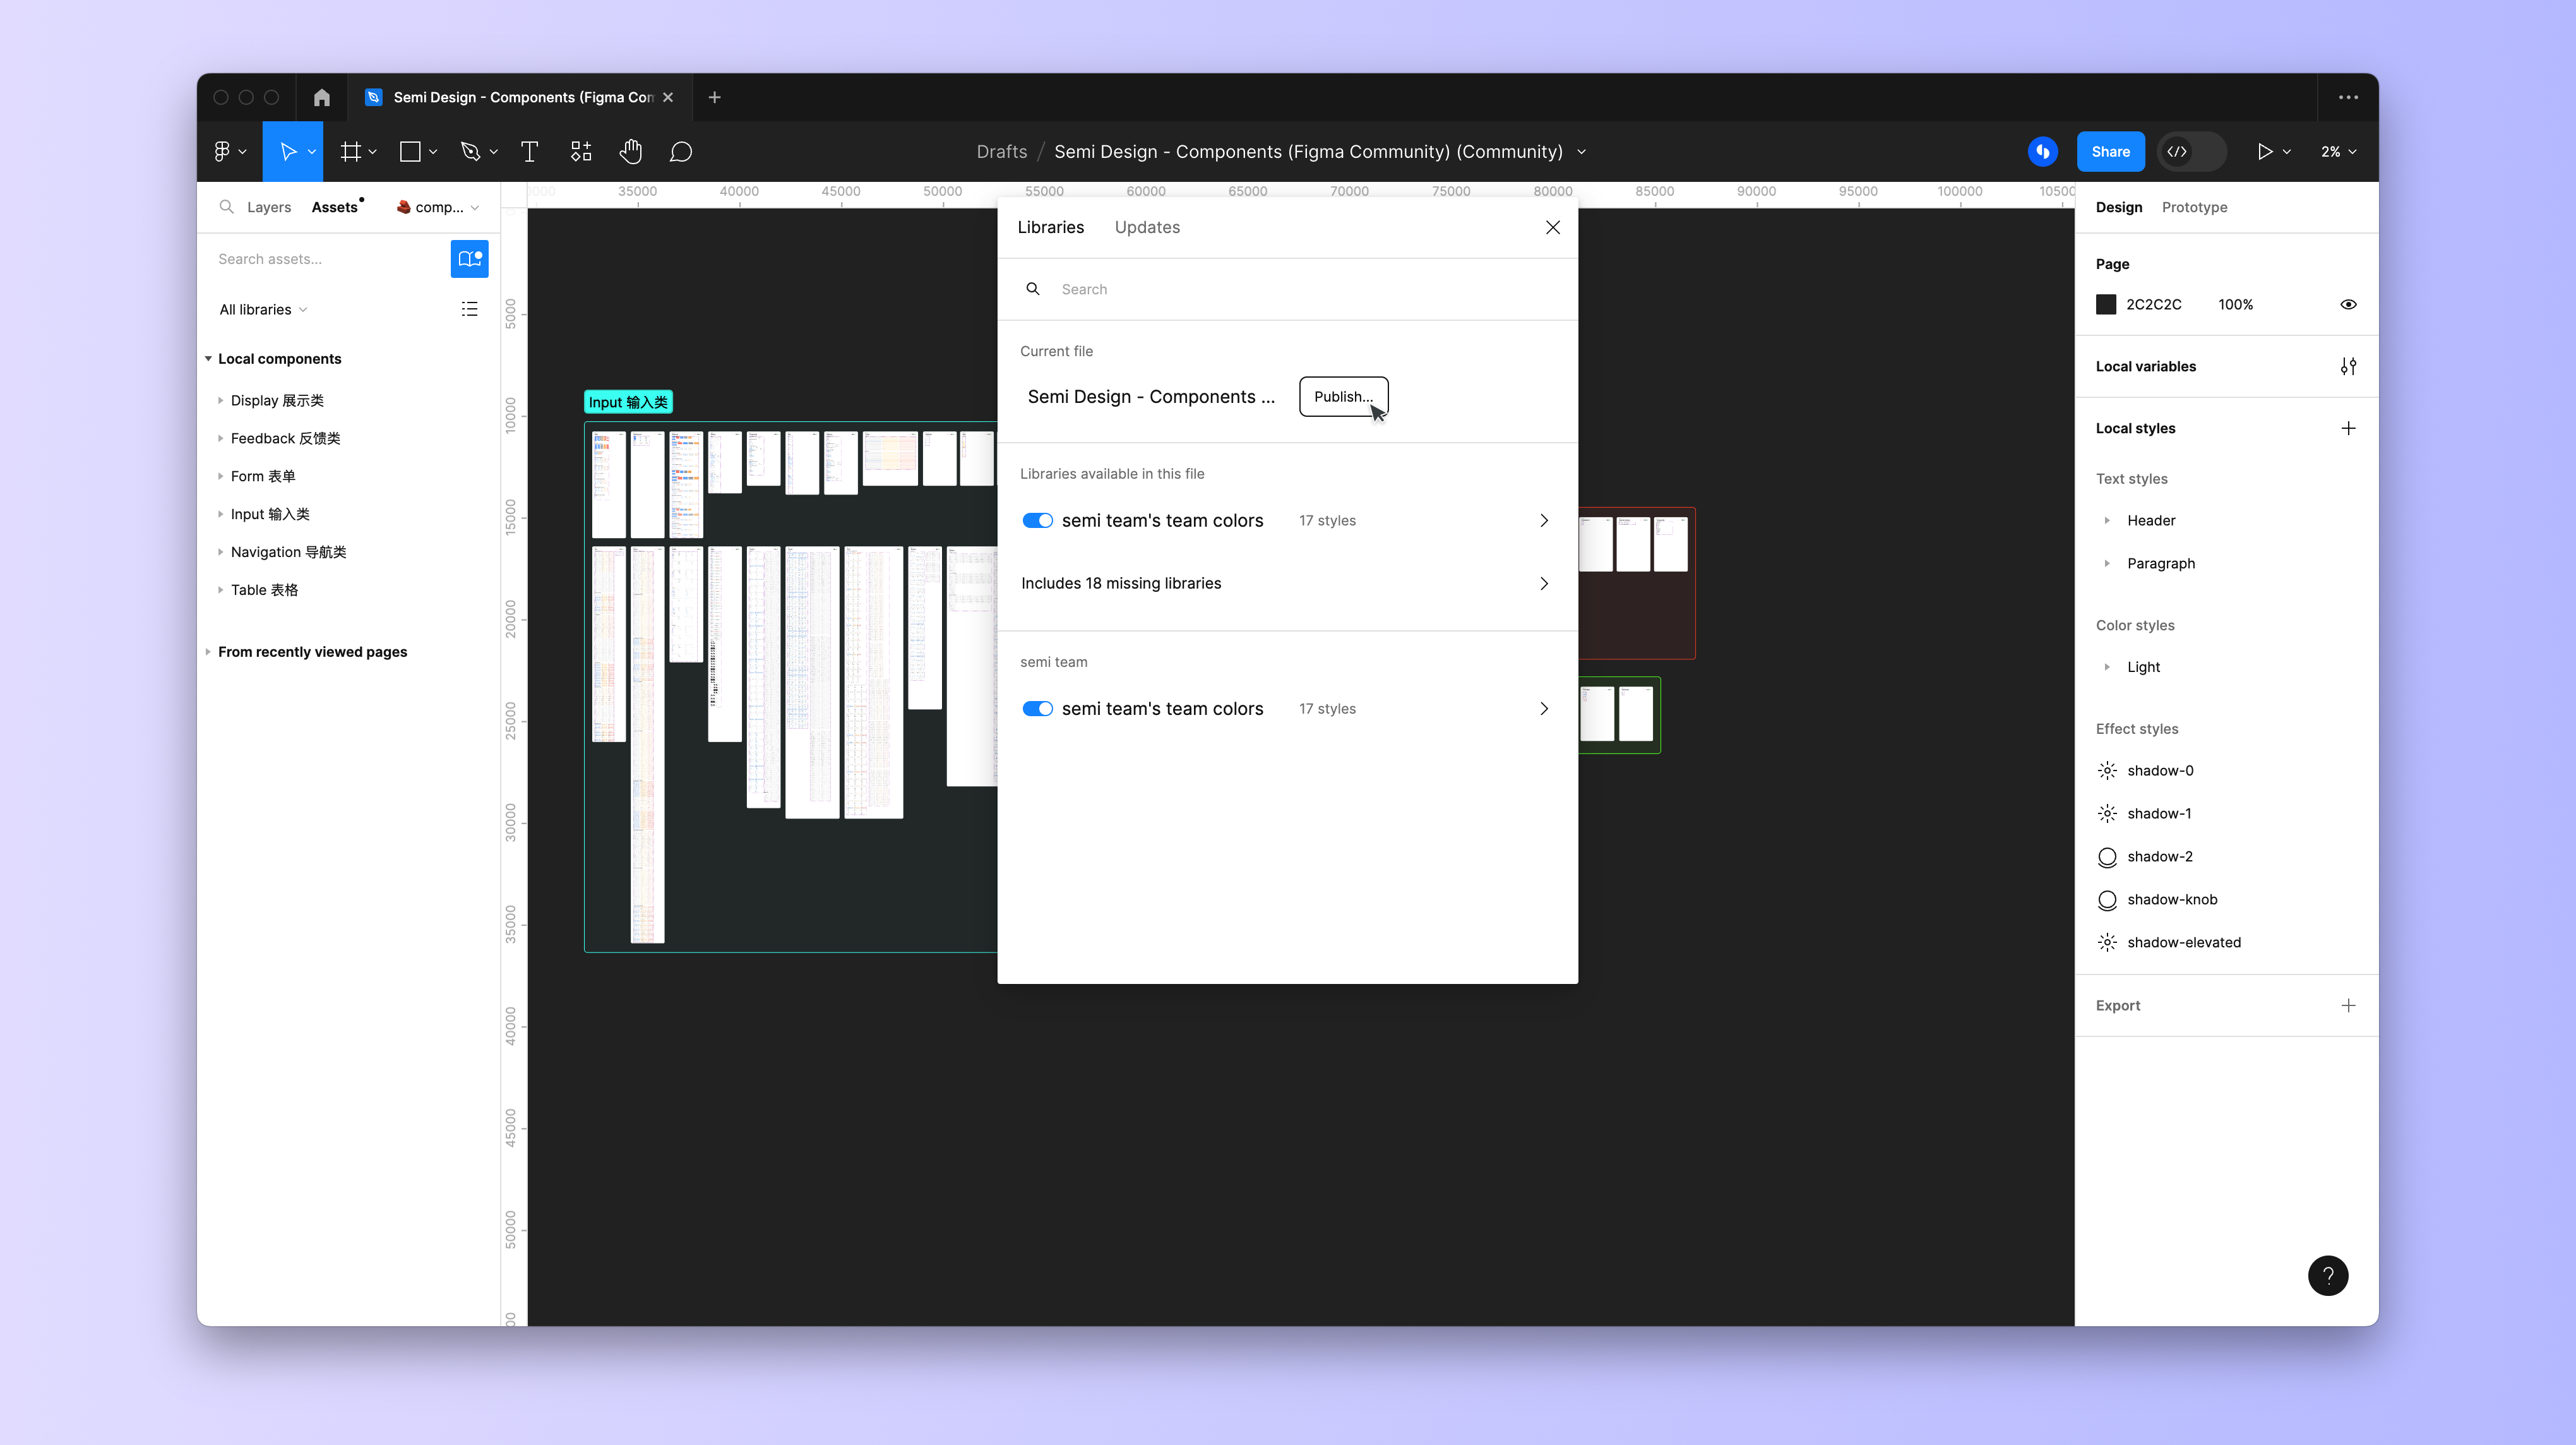Click Drafts in the breadcrumb
Image resolution: width=2576 pixels, height=1445 pixels.
(x=1001, y=151)
